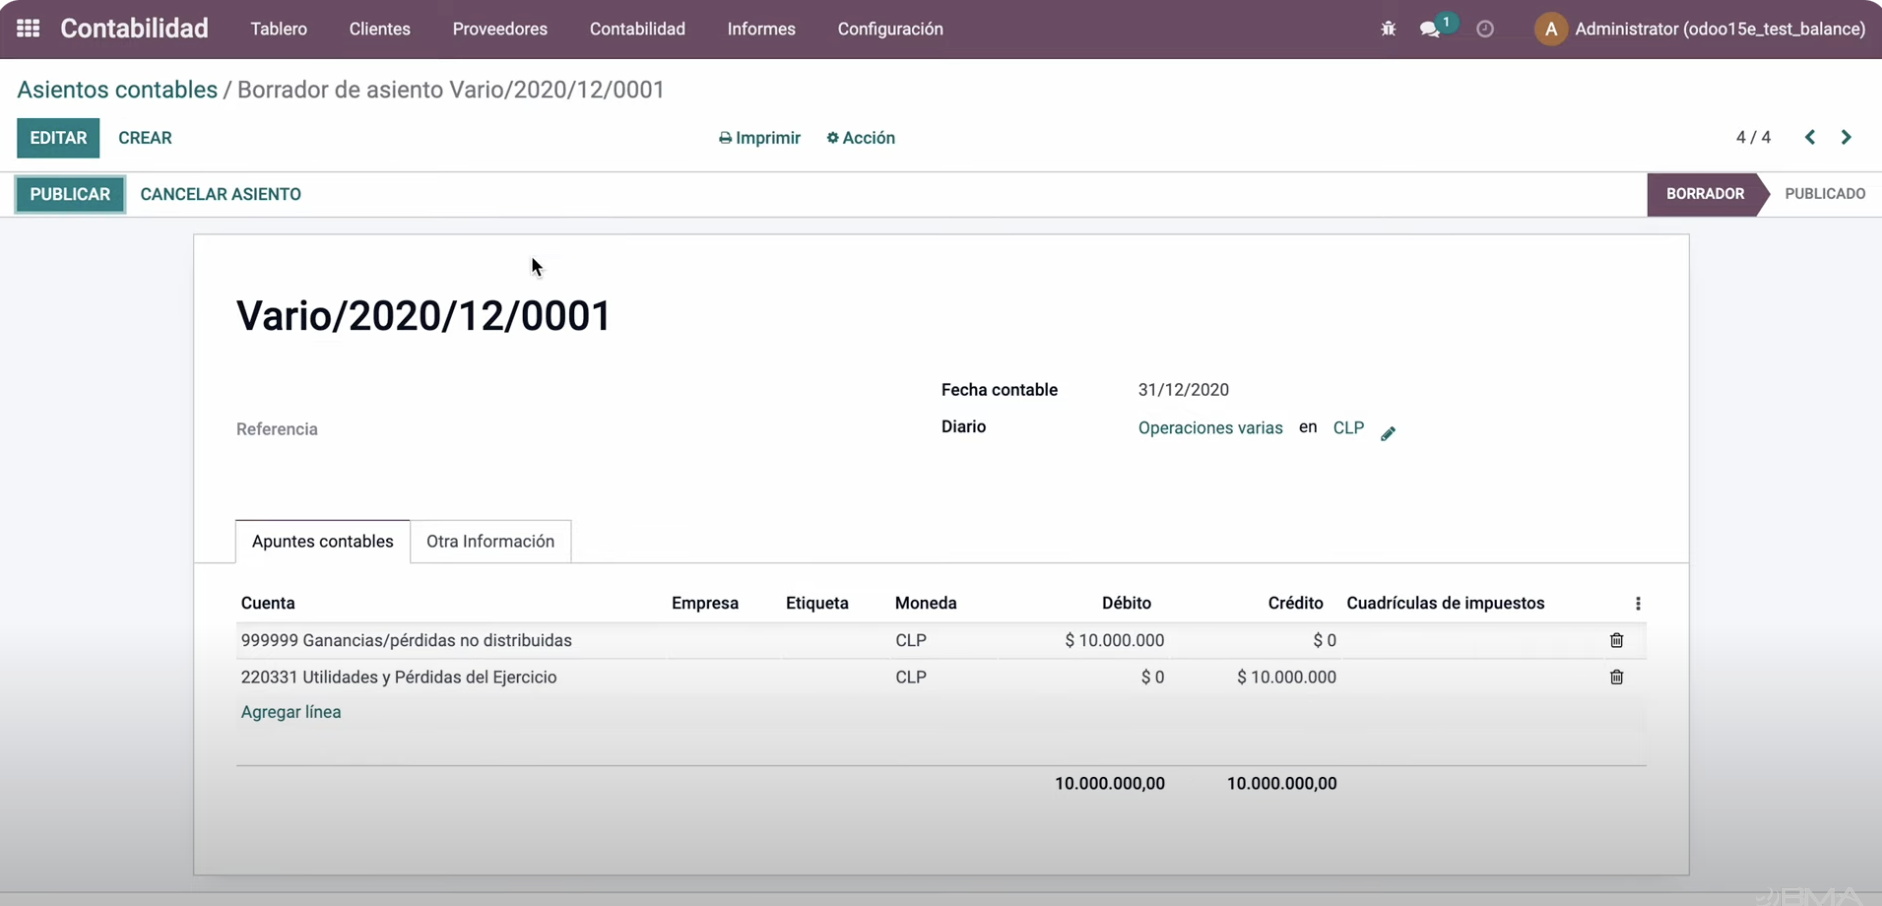Open the Operaciones varias journal link
Viewport: 1882px width, 906px height.
click(1210, 428)
